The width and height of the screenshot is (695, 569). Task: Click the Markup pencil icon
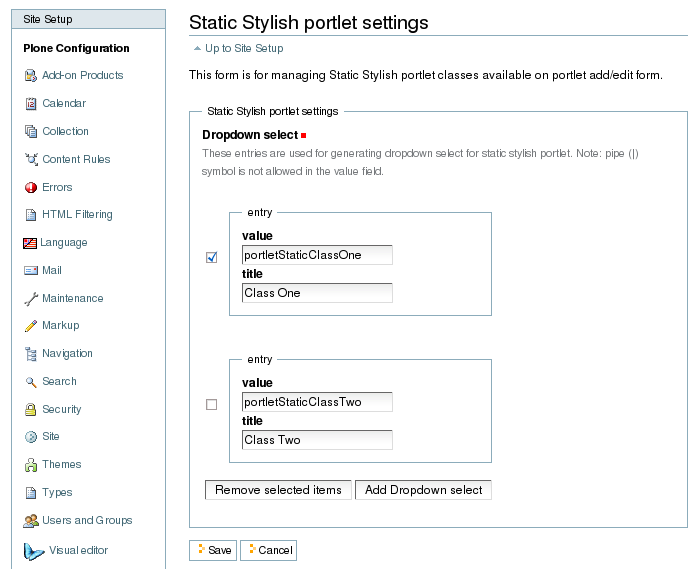click(31, 326)
